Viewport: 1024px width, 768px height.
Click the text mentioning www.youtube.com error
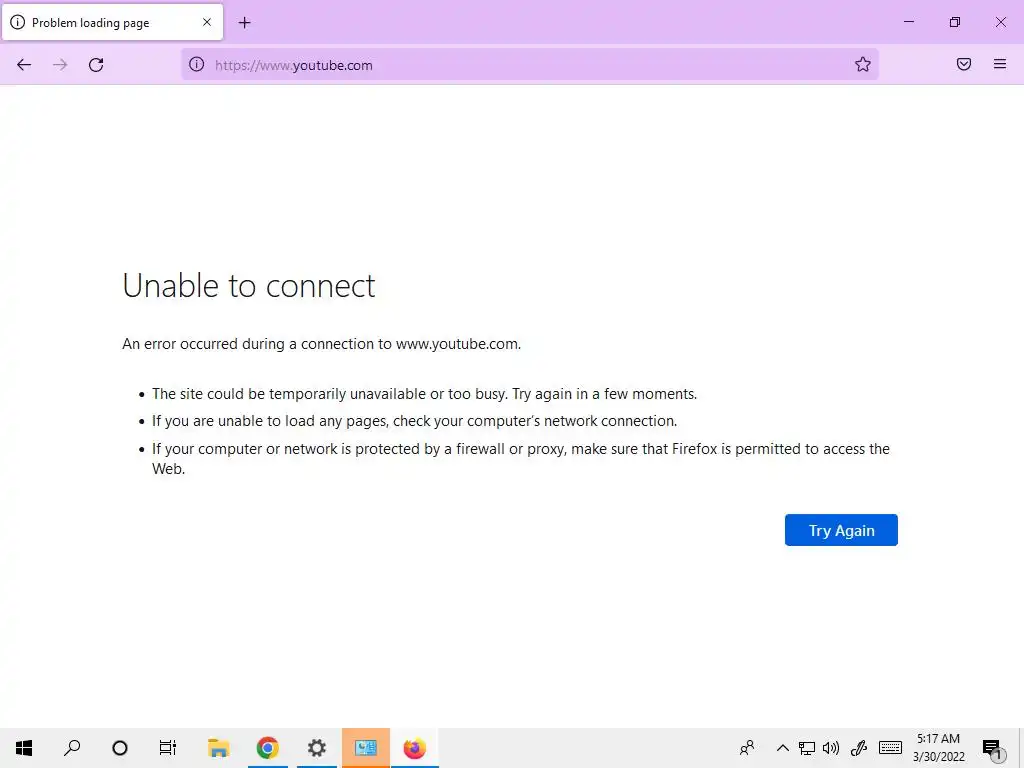tap(321, 344)
